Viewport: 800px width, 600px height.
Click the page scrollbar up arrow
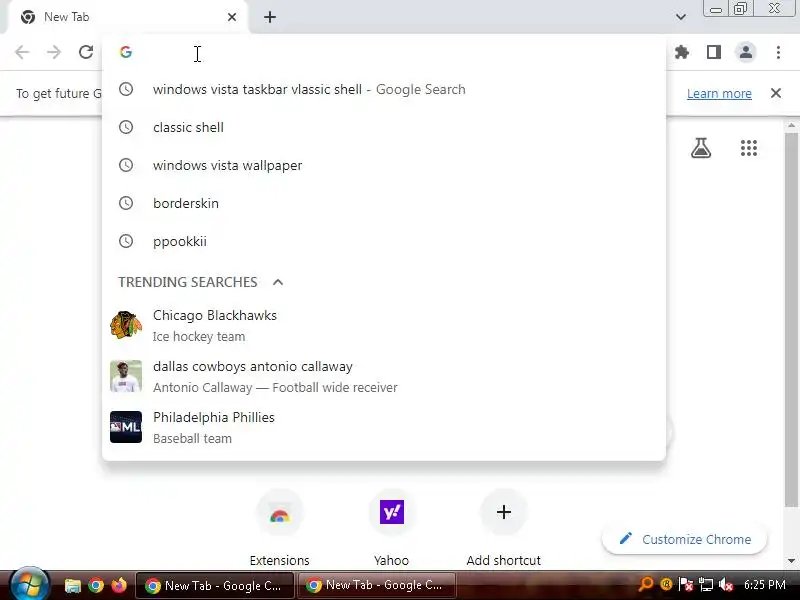[791, 125]
